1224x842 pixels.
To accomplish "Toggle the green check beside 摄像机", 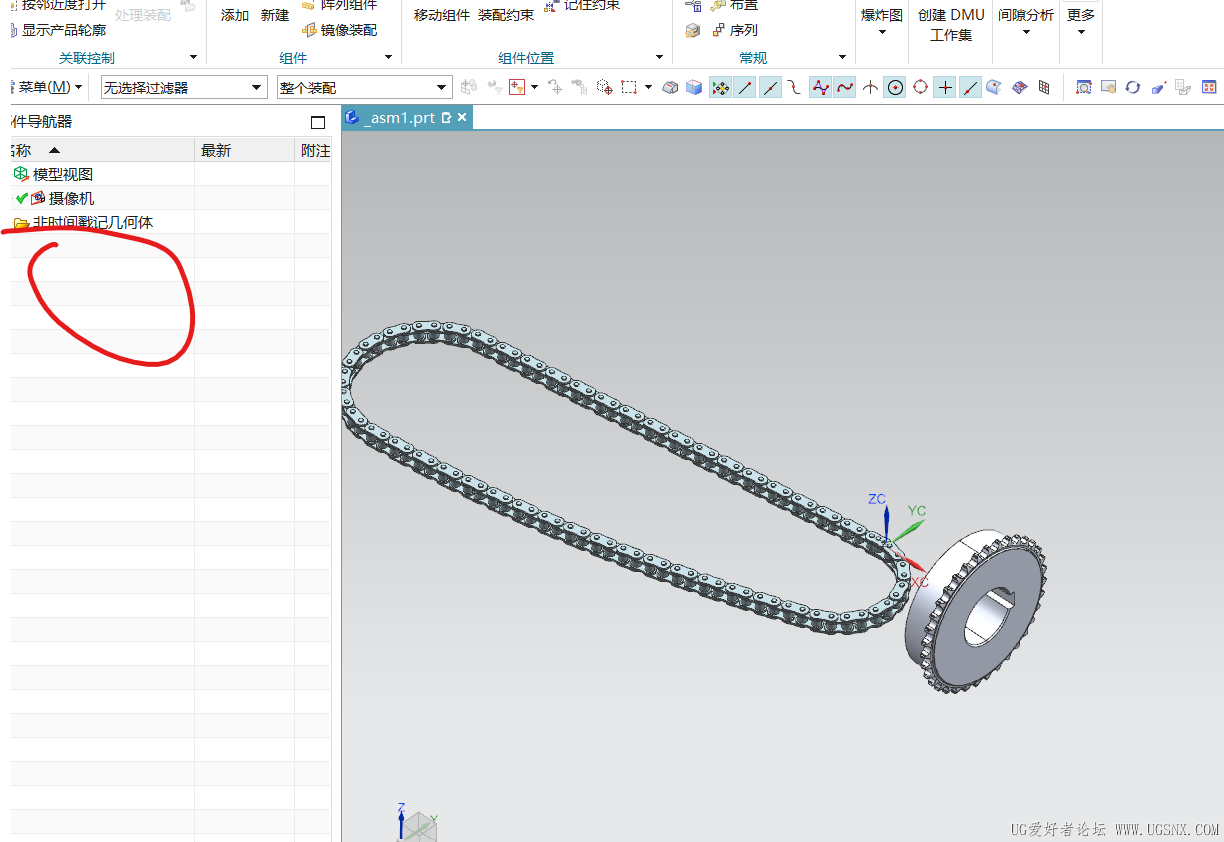I will click(x=21, y=198).
